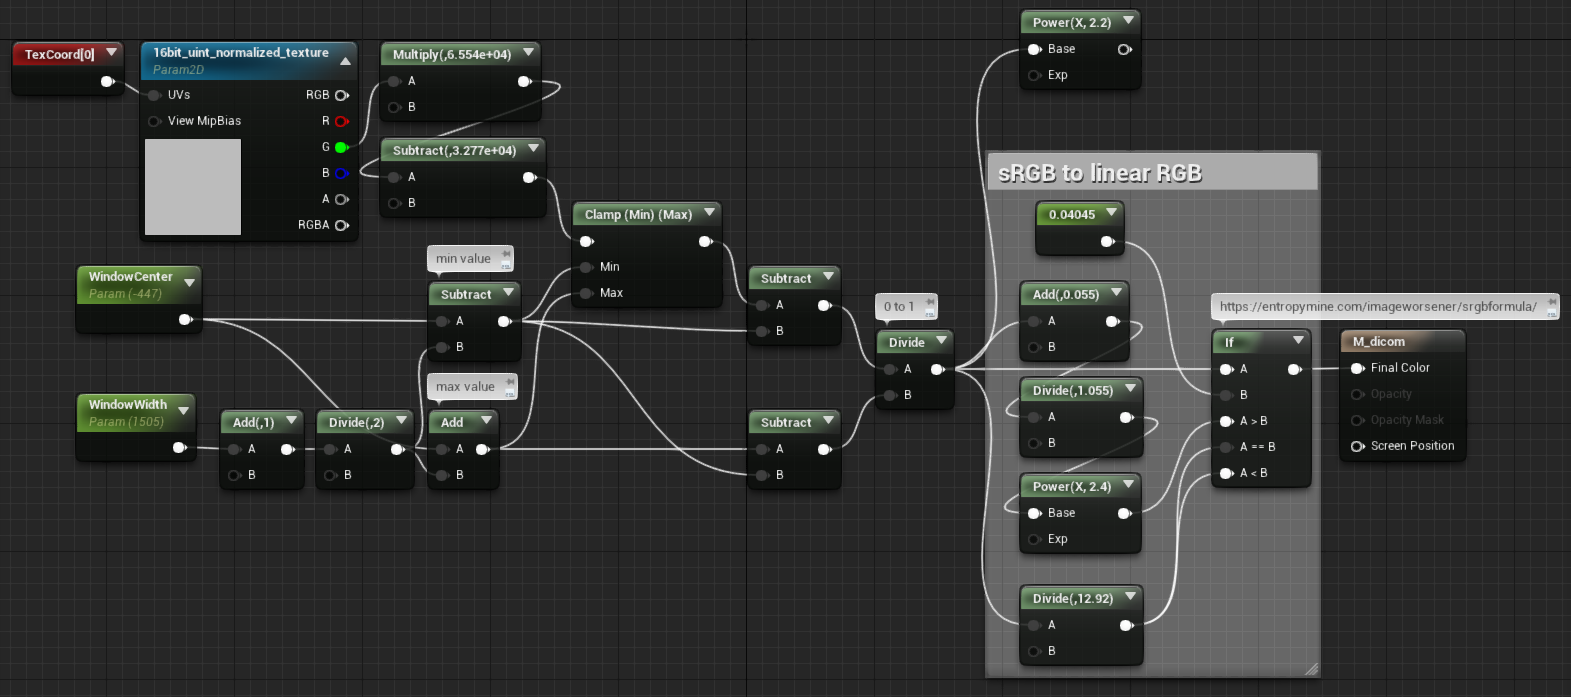The width and height of the screenshot is (1571, 697).
Task: Click the Subtract(,3.277e+04) output pin
Action: point(529,177)
